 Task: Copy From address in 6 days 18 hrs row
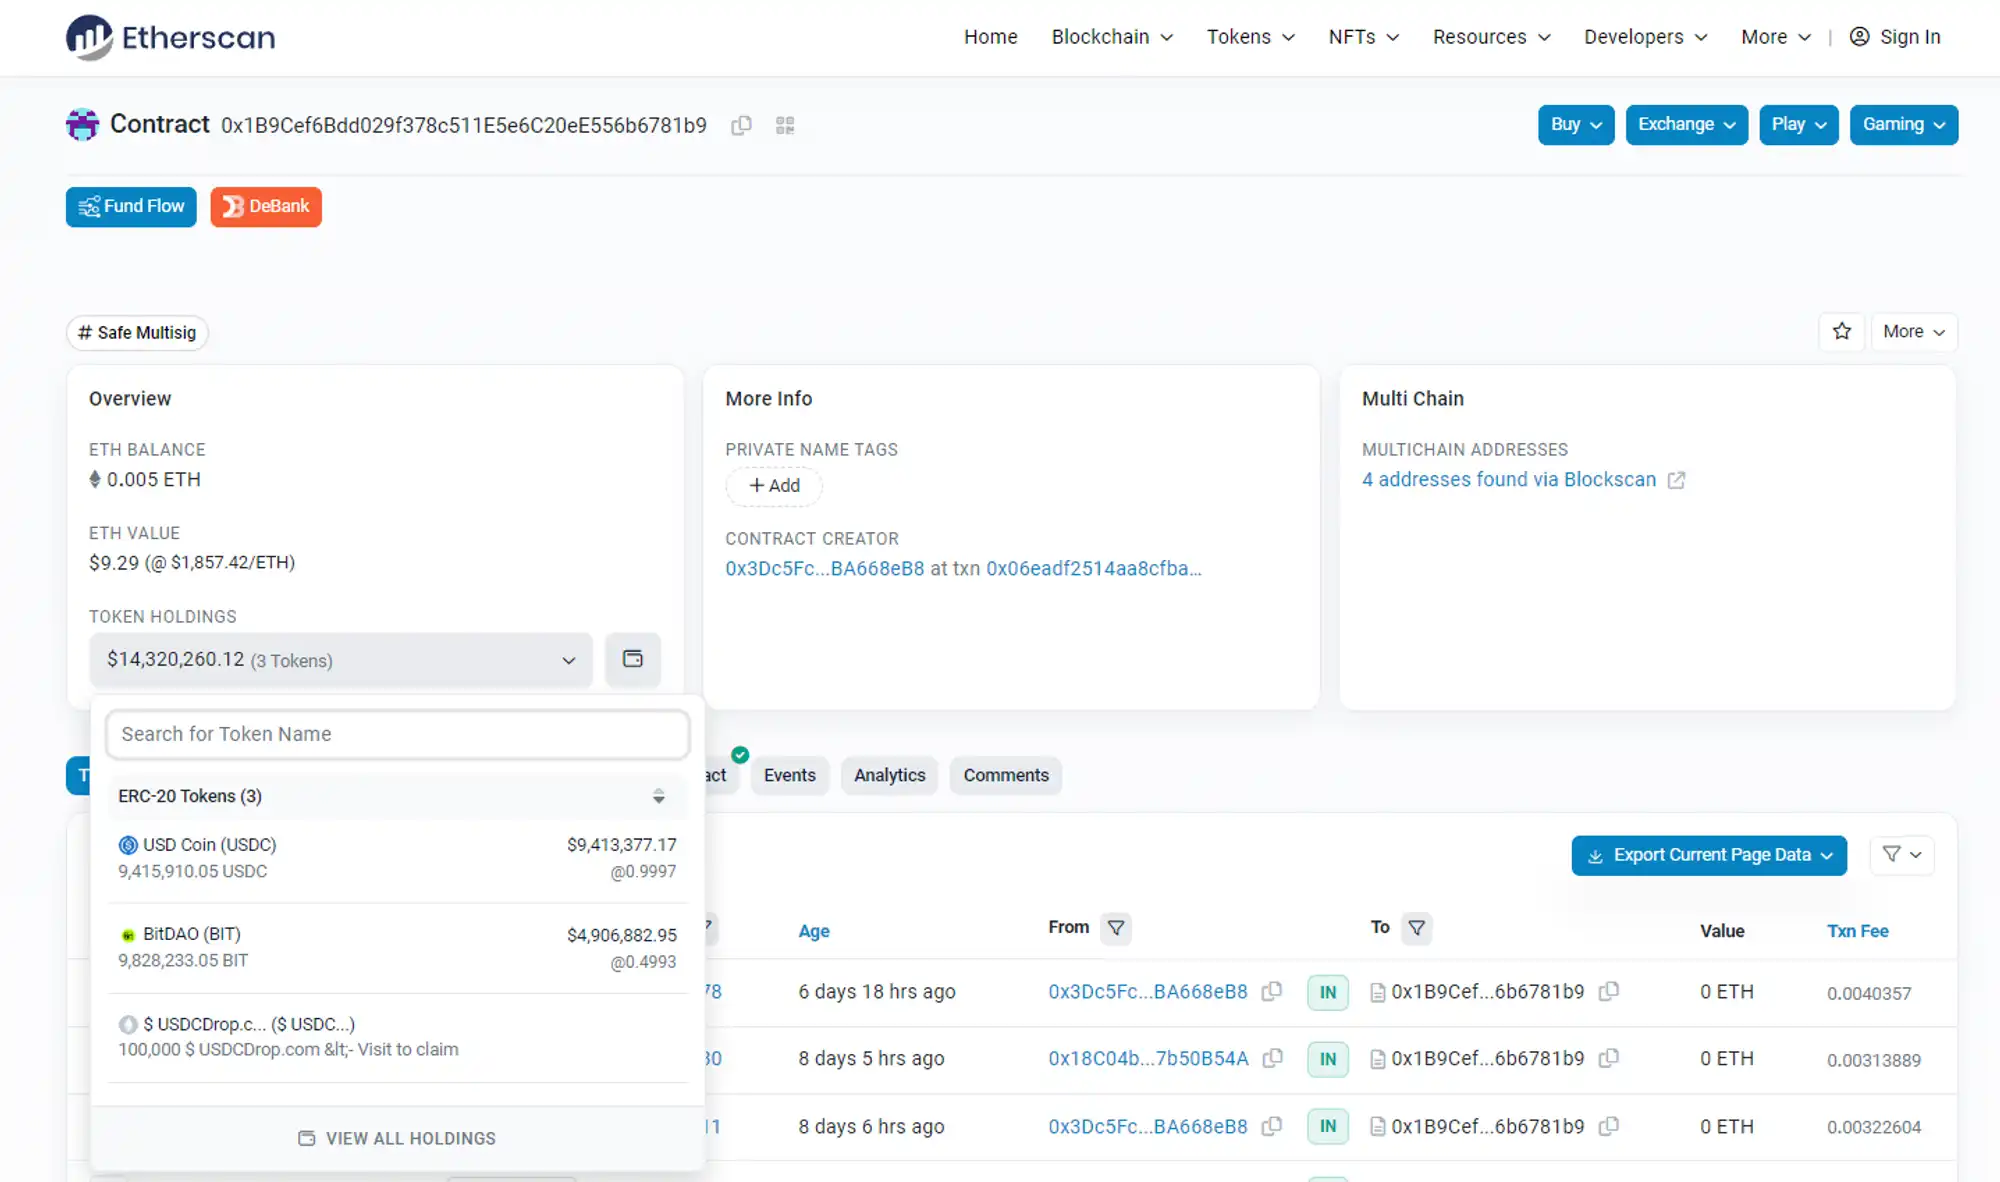point(1272,991)
